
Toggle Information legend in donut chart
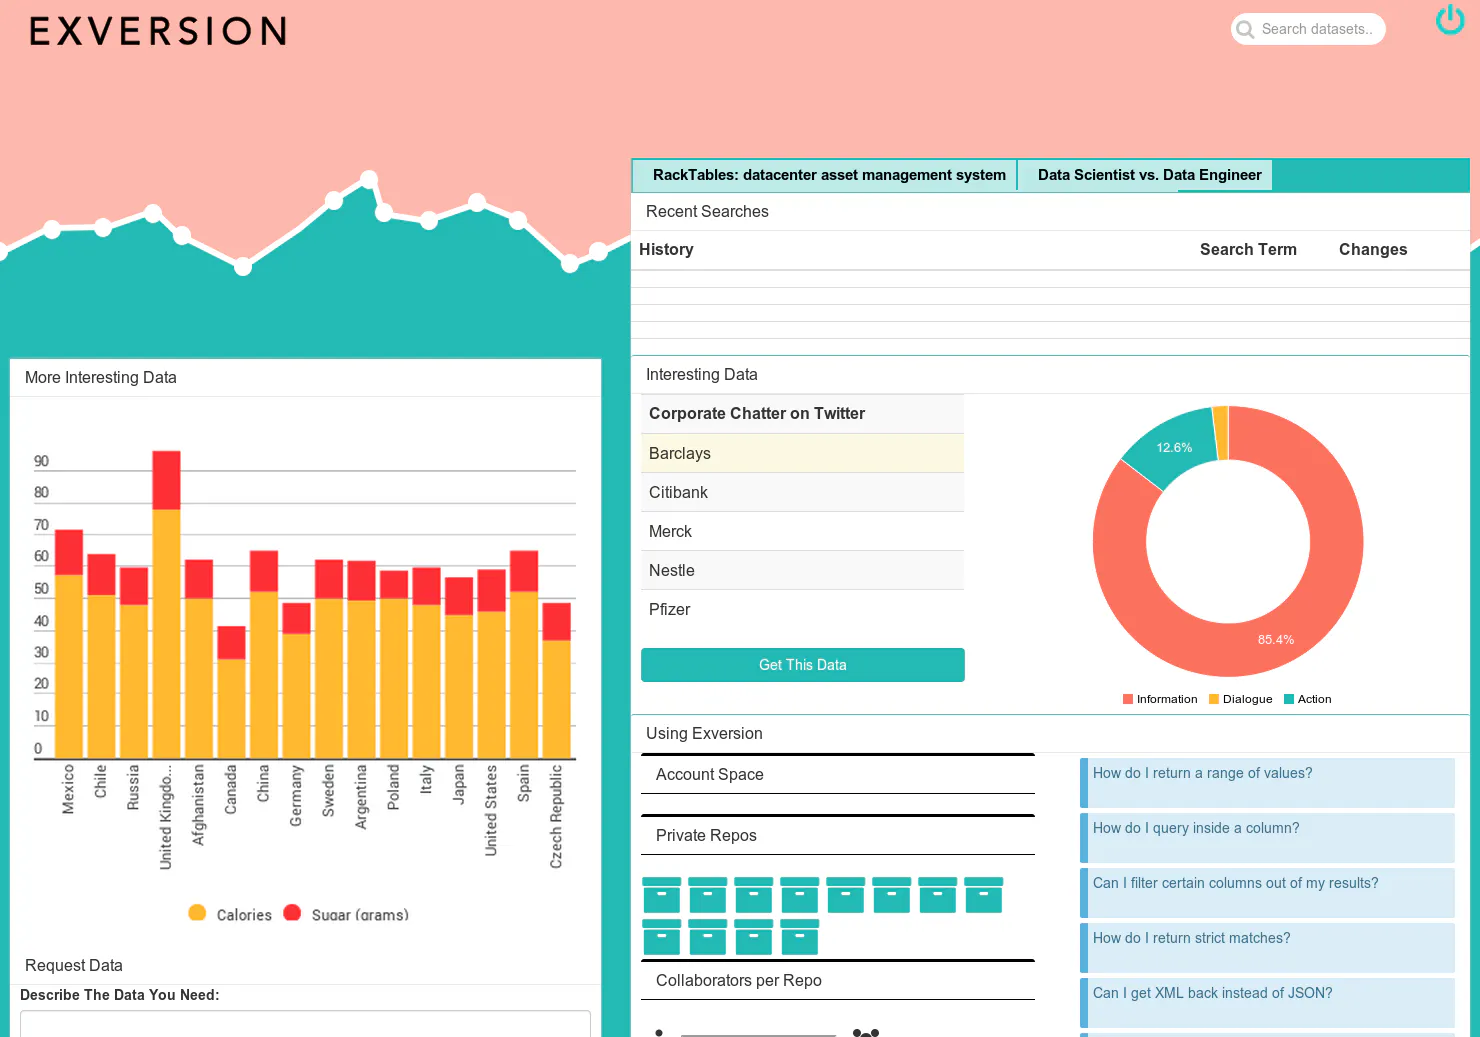[1160, 699]
